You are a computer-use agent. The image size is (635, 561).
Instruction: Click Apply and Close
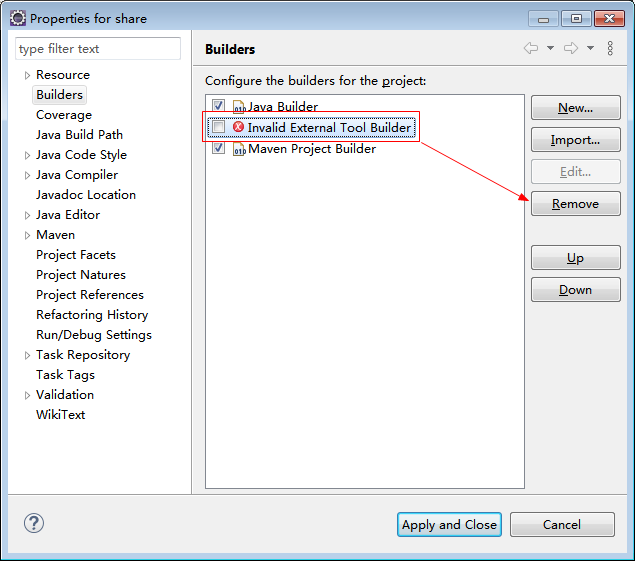click(449, 525)
